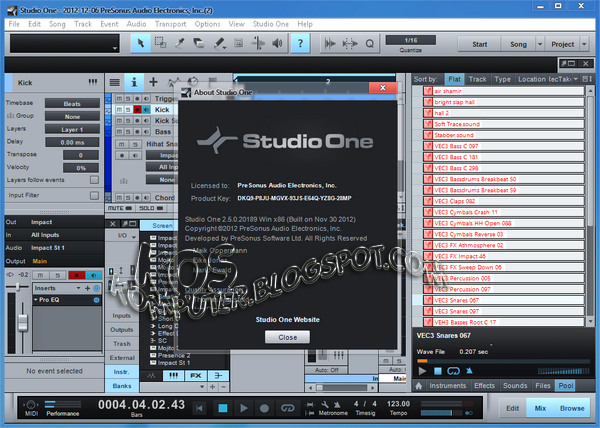Solo the Bass track

[x=128, y=132]
